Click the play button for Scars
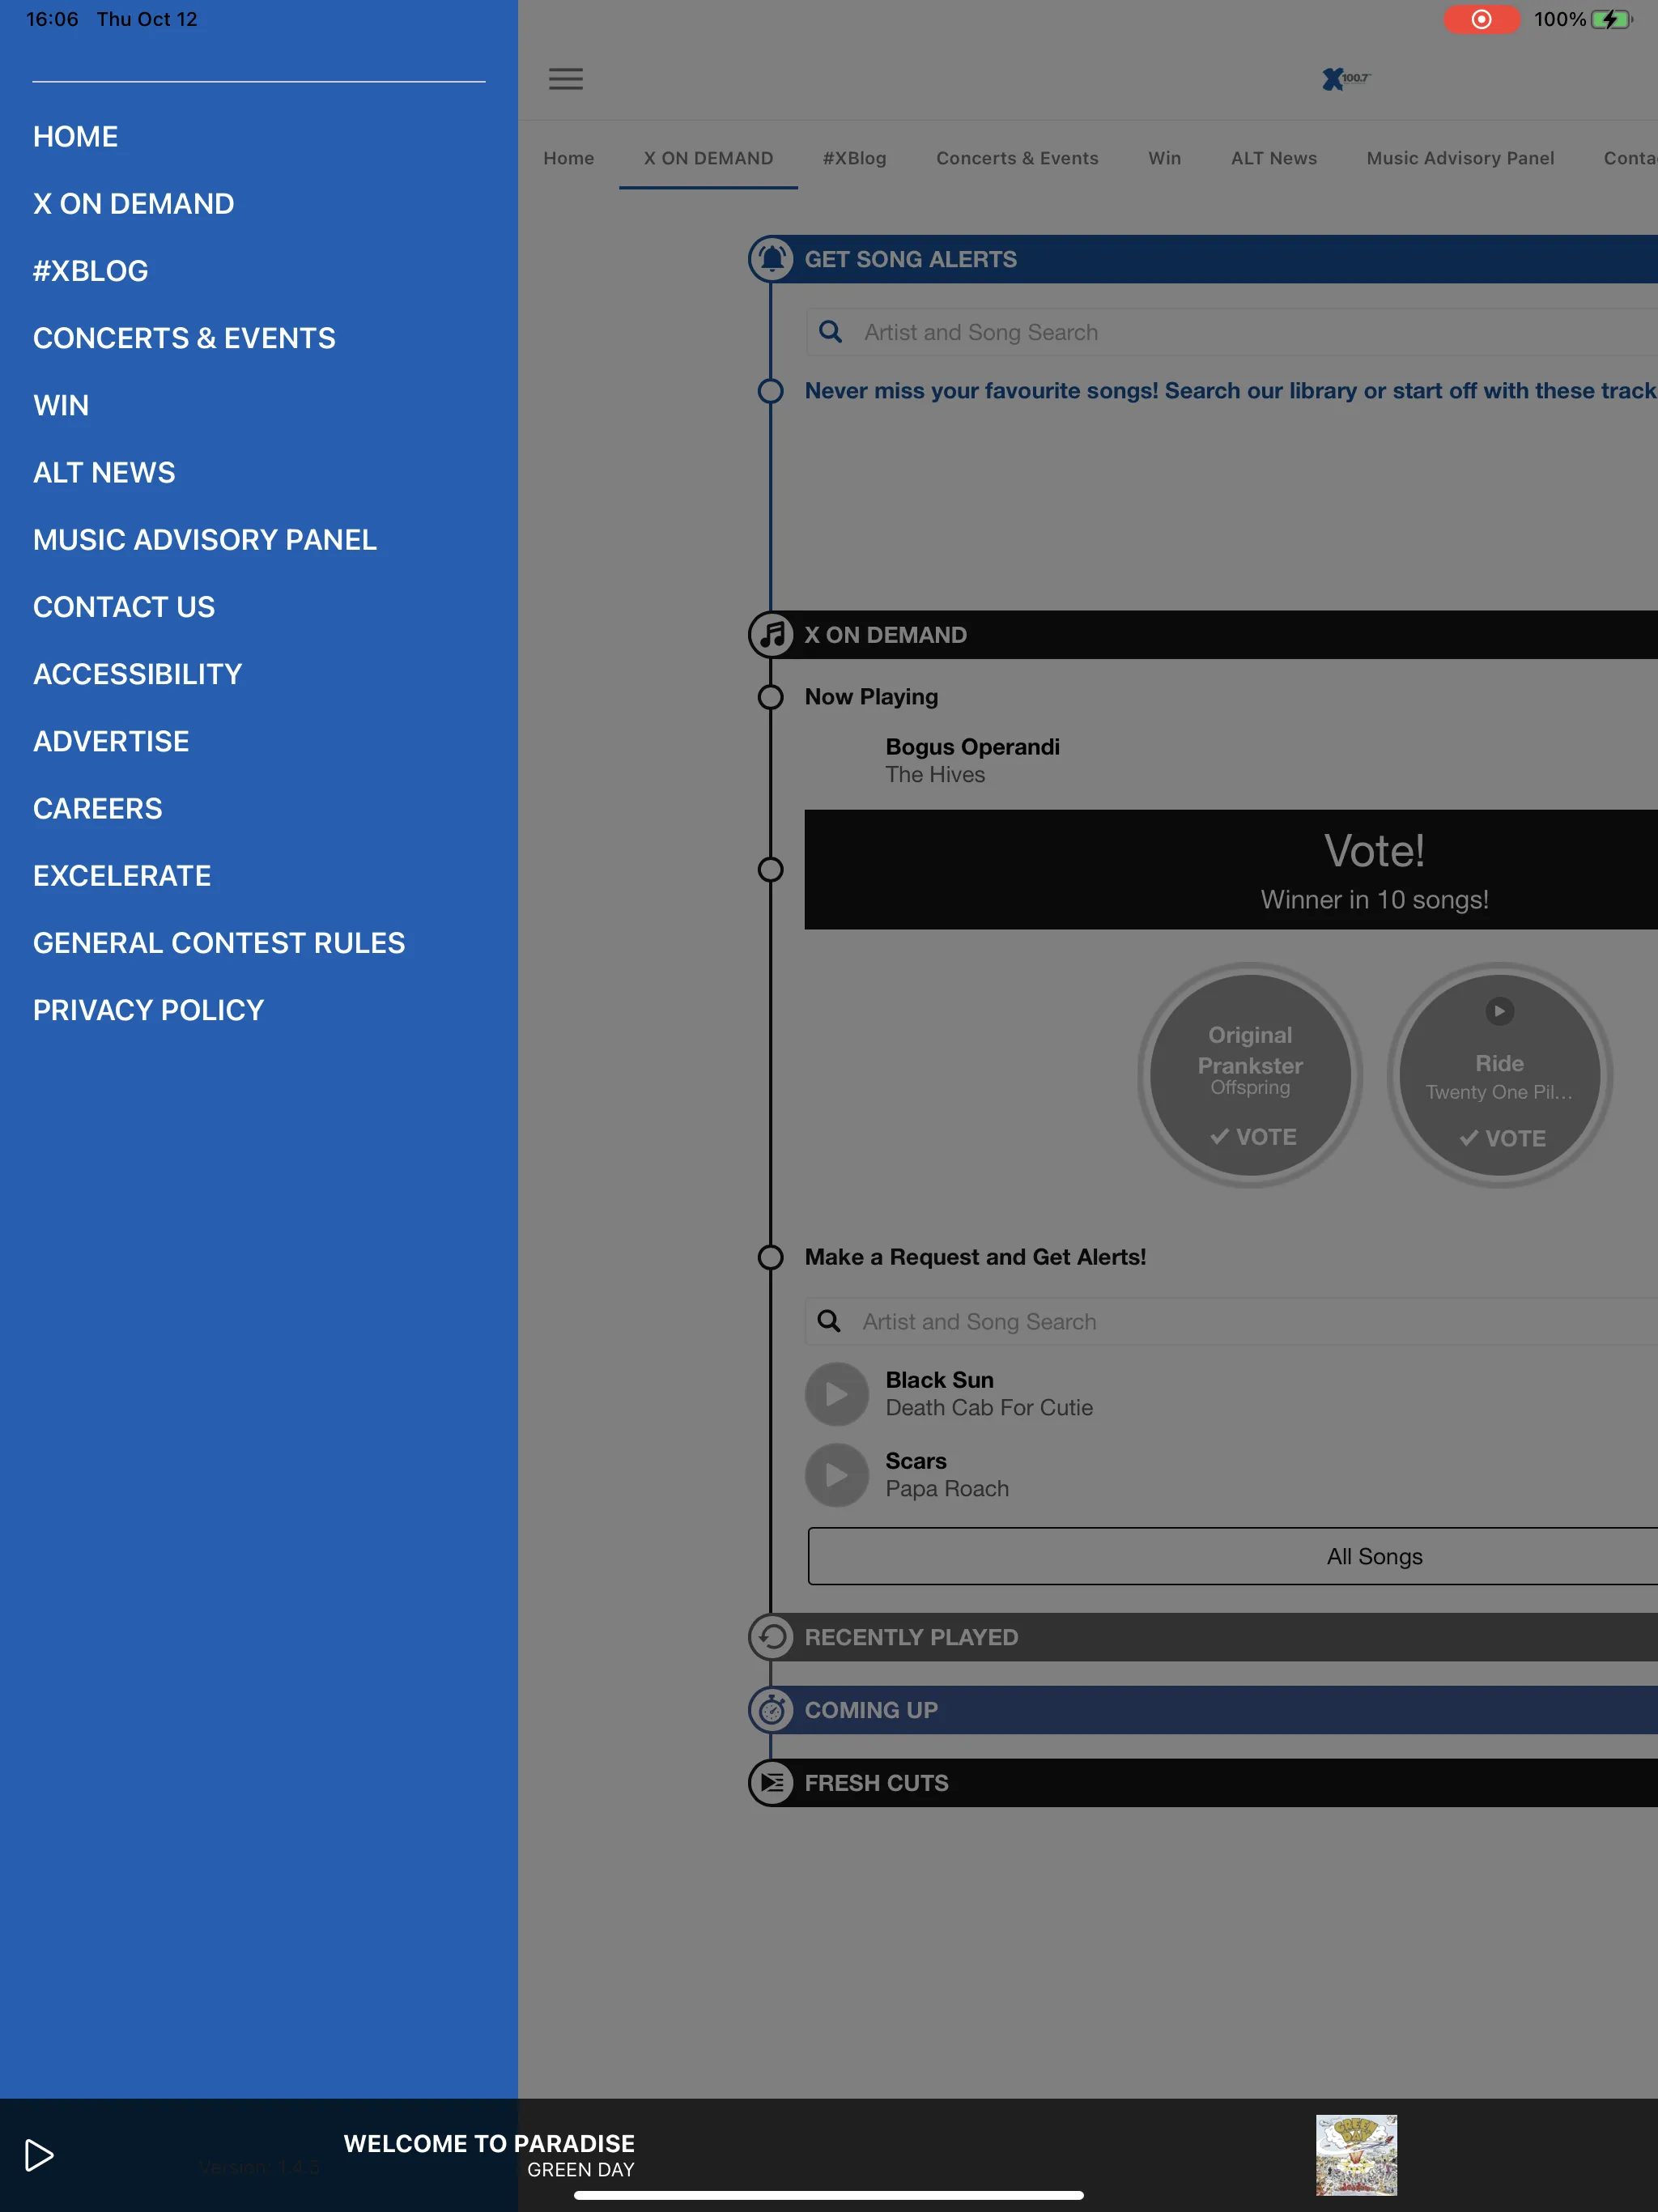The width and height of the screenshot is (1658, 2212). click(x=836, y=1474)
